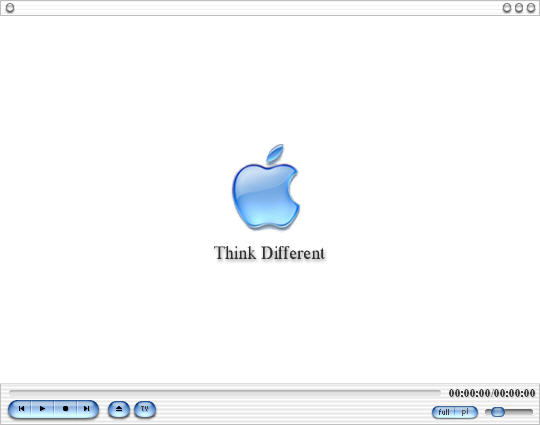Click the blue Apple logo

265,188
